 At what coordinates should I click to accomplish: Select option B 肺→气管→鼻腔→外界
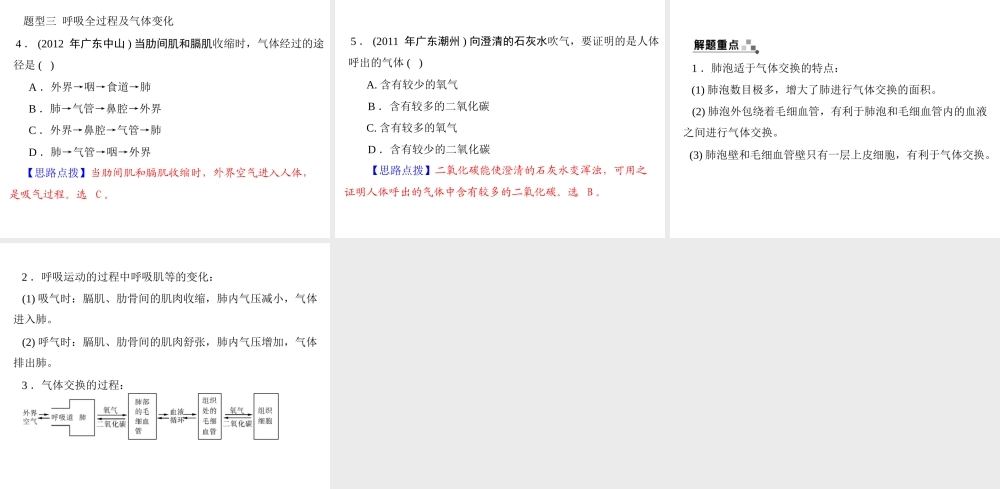95,108
